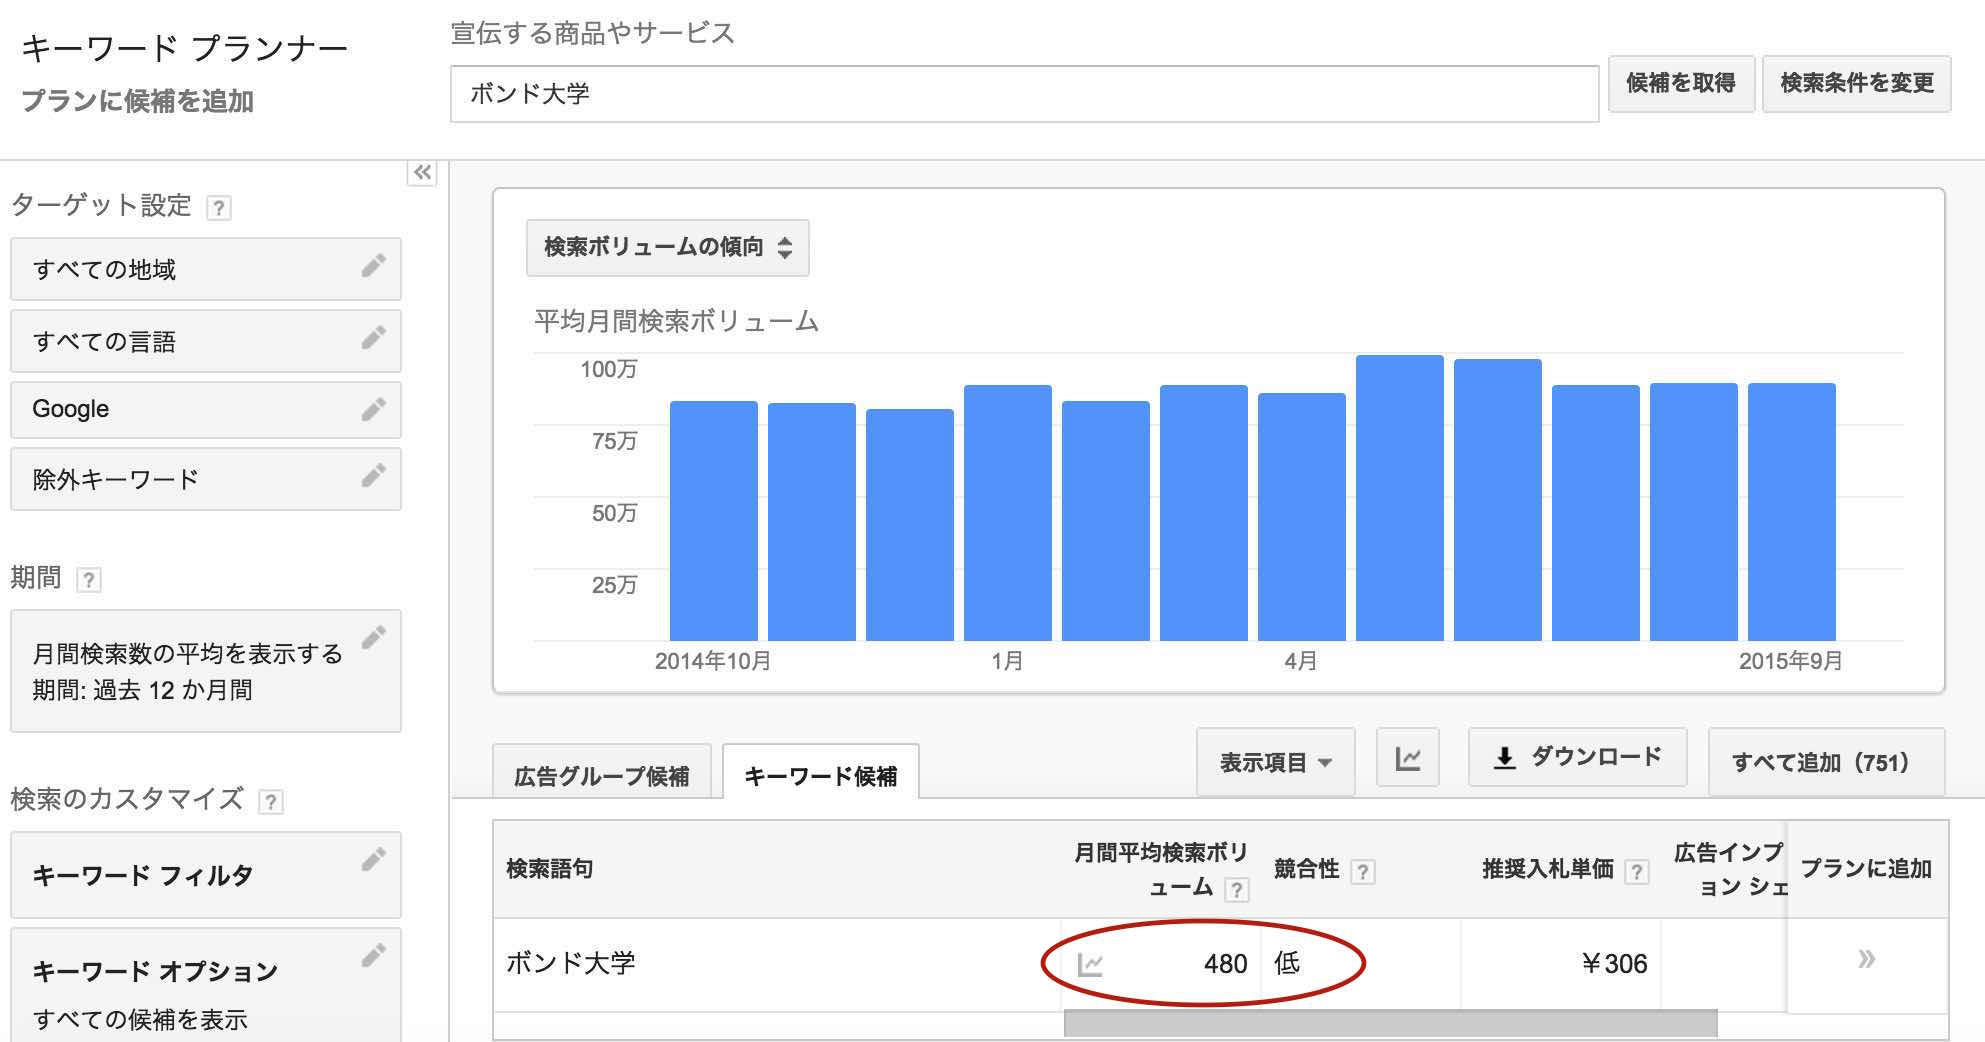The height and width of the screenshot is (1042, 1985).
Task: Edit the Google network setting pencil icon
Action: point(373,409)
